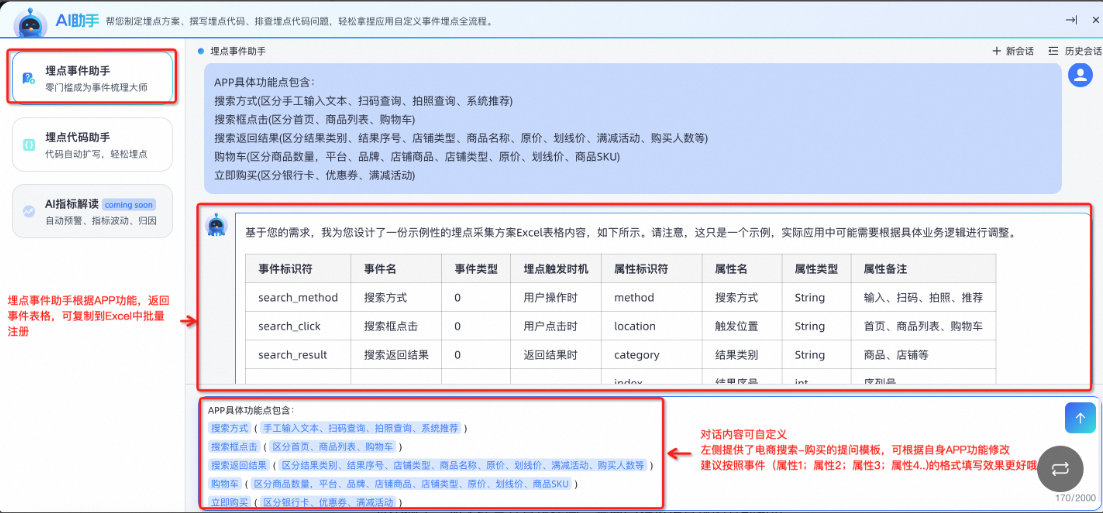This screenshot has width=1103, height=513.
Task: Click the 返回结果时 trigger cell
Action: (556, 355)
